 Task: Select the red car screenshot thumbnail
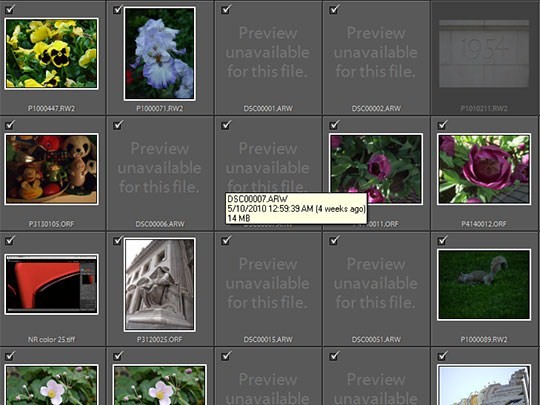51,284
